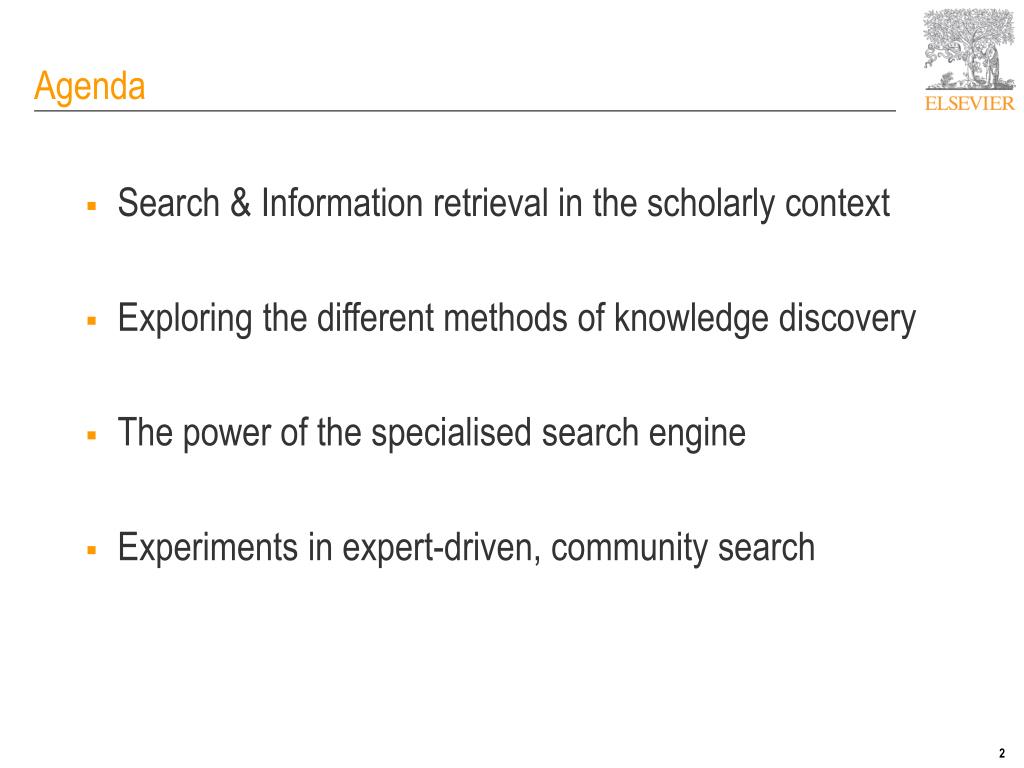1024x768 pixels.
Task: Select the word 'Experiments' in the fourth bullet
Action: point(208,548)
